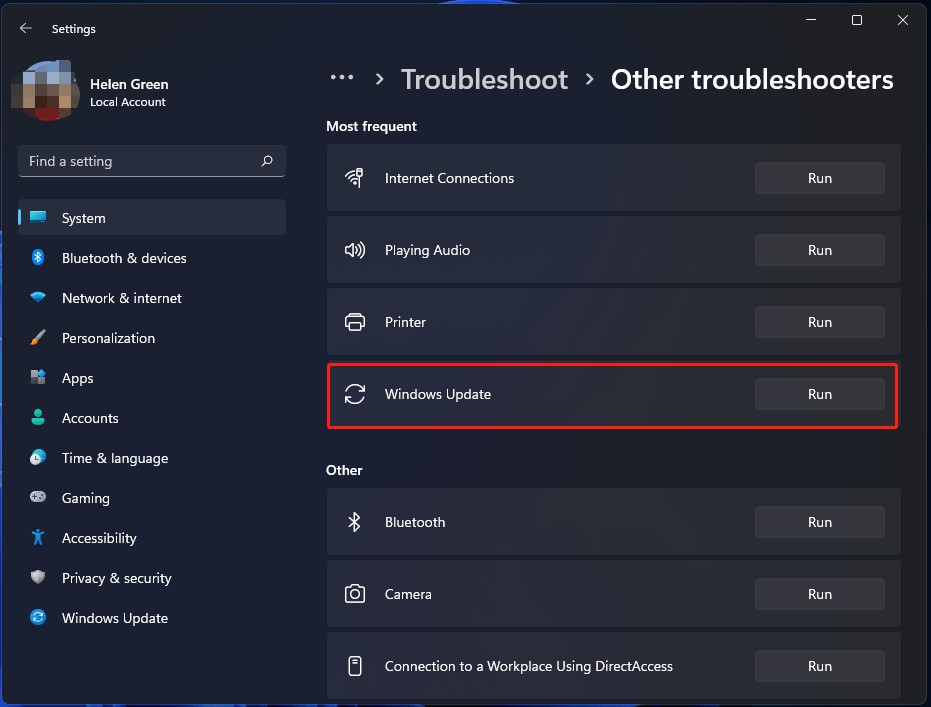Click the Windows Update sidebar sync icon
931x707 pixels.
[38, 617]
